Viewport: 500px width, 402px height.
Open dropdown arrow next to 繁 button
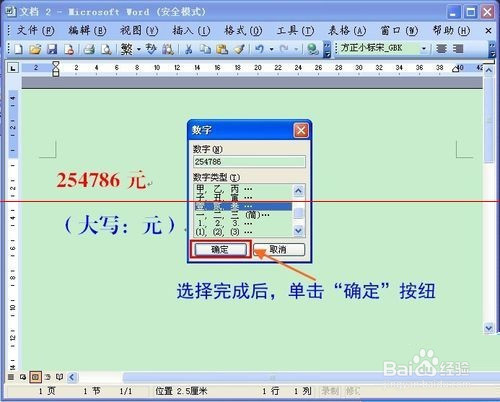[x=139, y=49]
